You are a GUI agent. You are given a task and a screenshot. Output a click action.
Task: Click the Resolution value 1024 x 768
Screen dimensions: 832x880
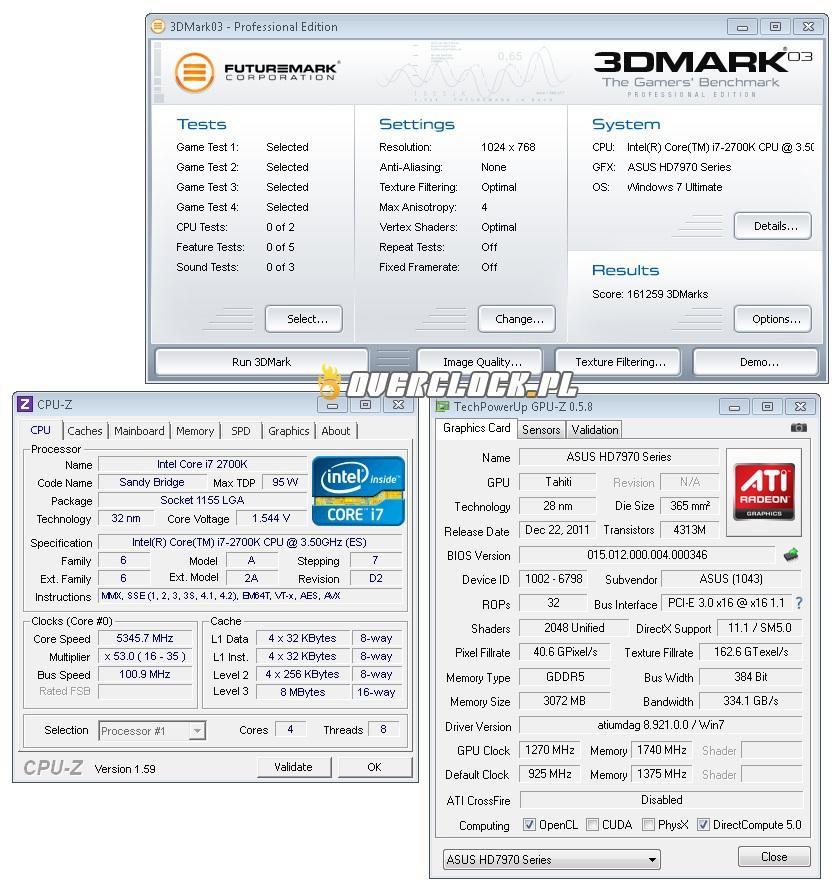pyautogui.click(x=508, y=147)
